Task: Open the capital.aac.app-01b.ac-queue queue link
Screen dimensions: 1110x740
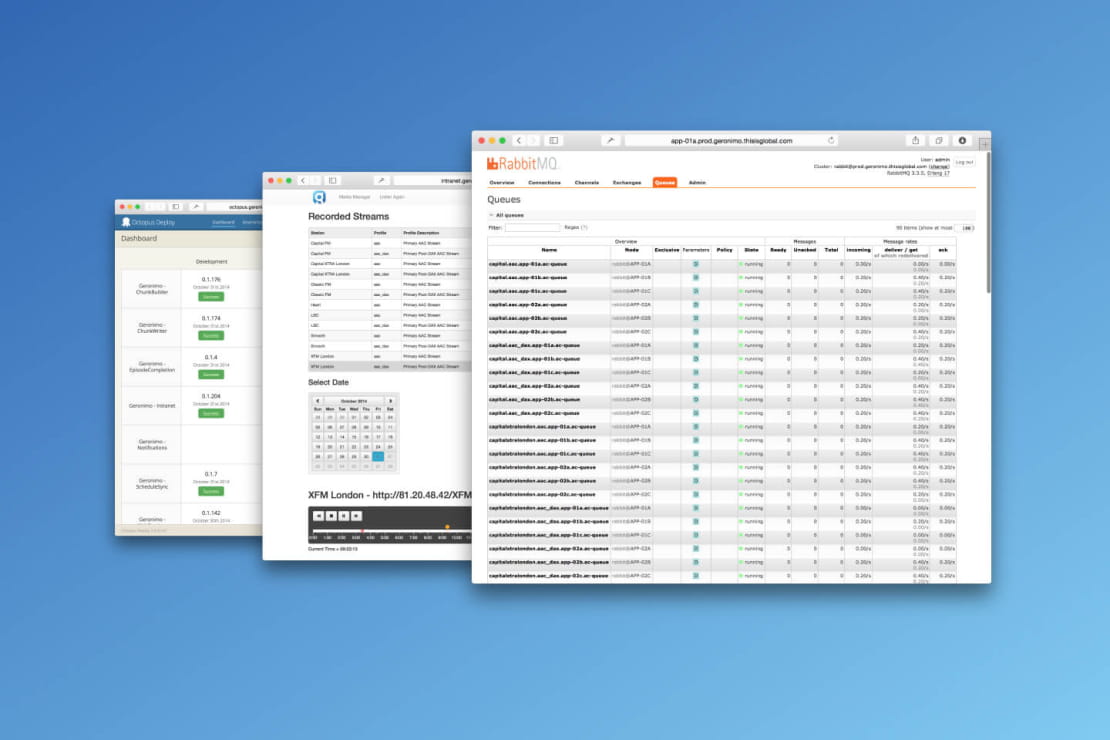Action: coord(527,278)
